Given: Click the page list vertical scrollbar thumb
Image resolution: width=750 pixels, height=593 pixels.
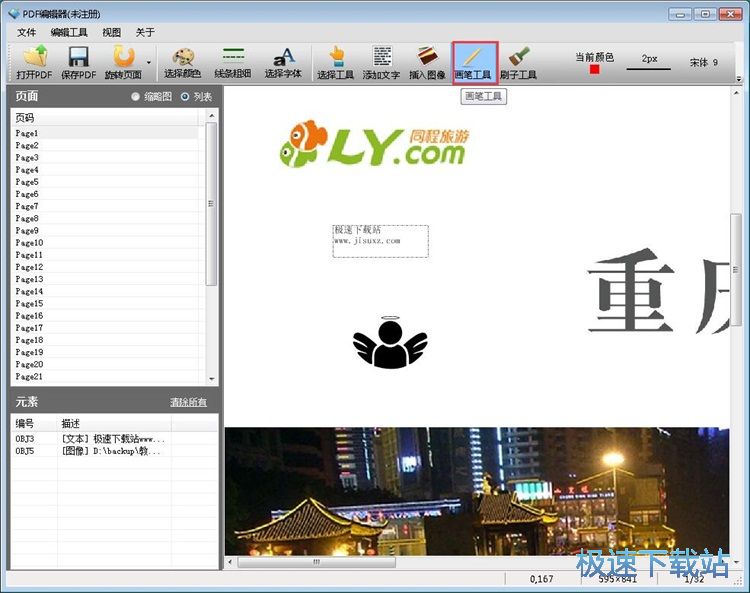Looking at the screenshot, I should coord(211,204).
